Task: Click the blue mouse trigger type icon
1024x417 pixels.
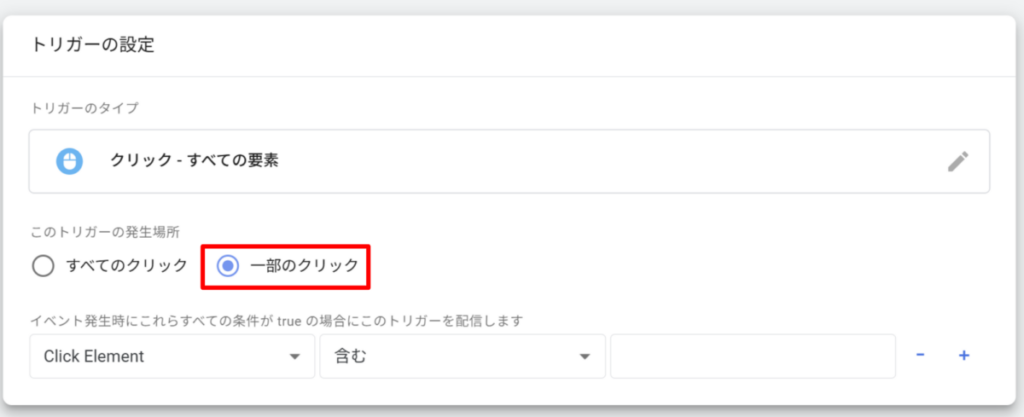Action: point(69,161)
